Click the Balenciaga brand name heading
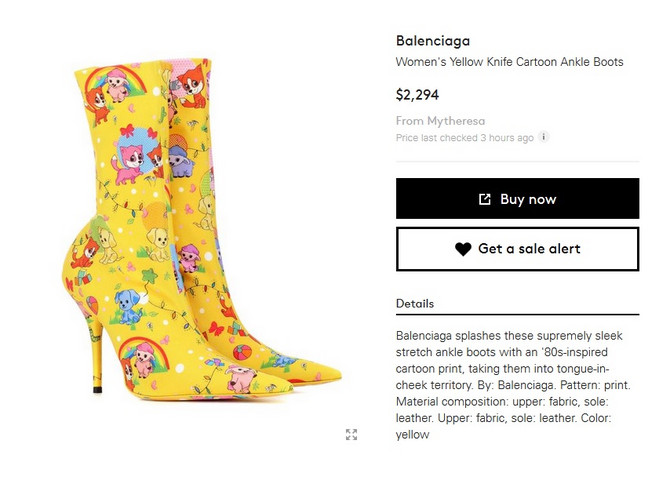Image resolution: width=670 pixels, height=484 pixels. (432, 41)
